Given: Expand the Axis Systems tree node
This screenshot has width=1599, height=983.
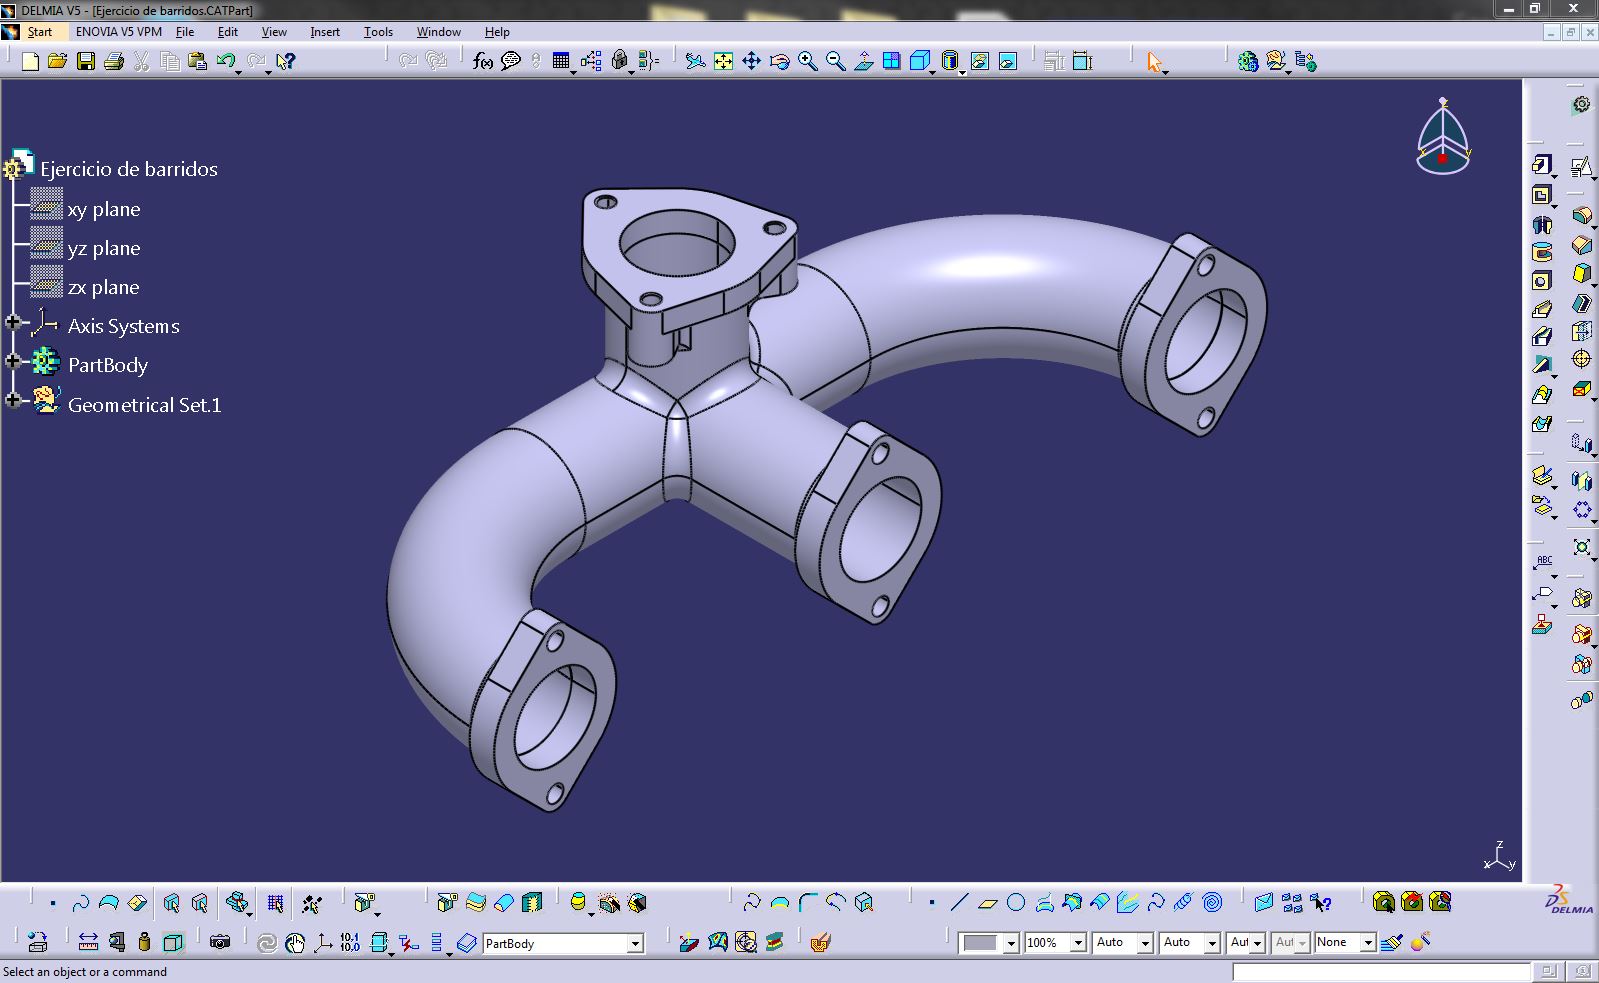Looking at the screenshot, I should 13,322.
